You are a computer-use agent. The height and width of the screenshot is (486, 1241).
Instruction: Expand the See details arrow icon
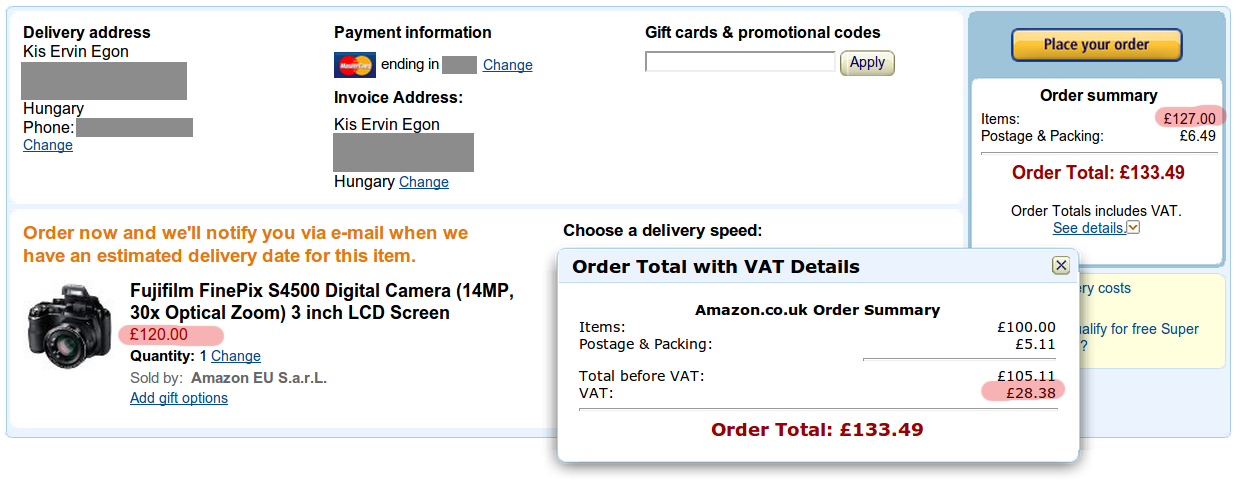tap(1134, 228)
